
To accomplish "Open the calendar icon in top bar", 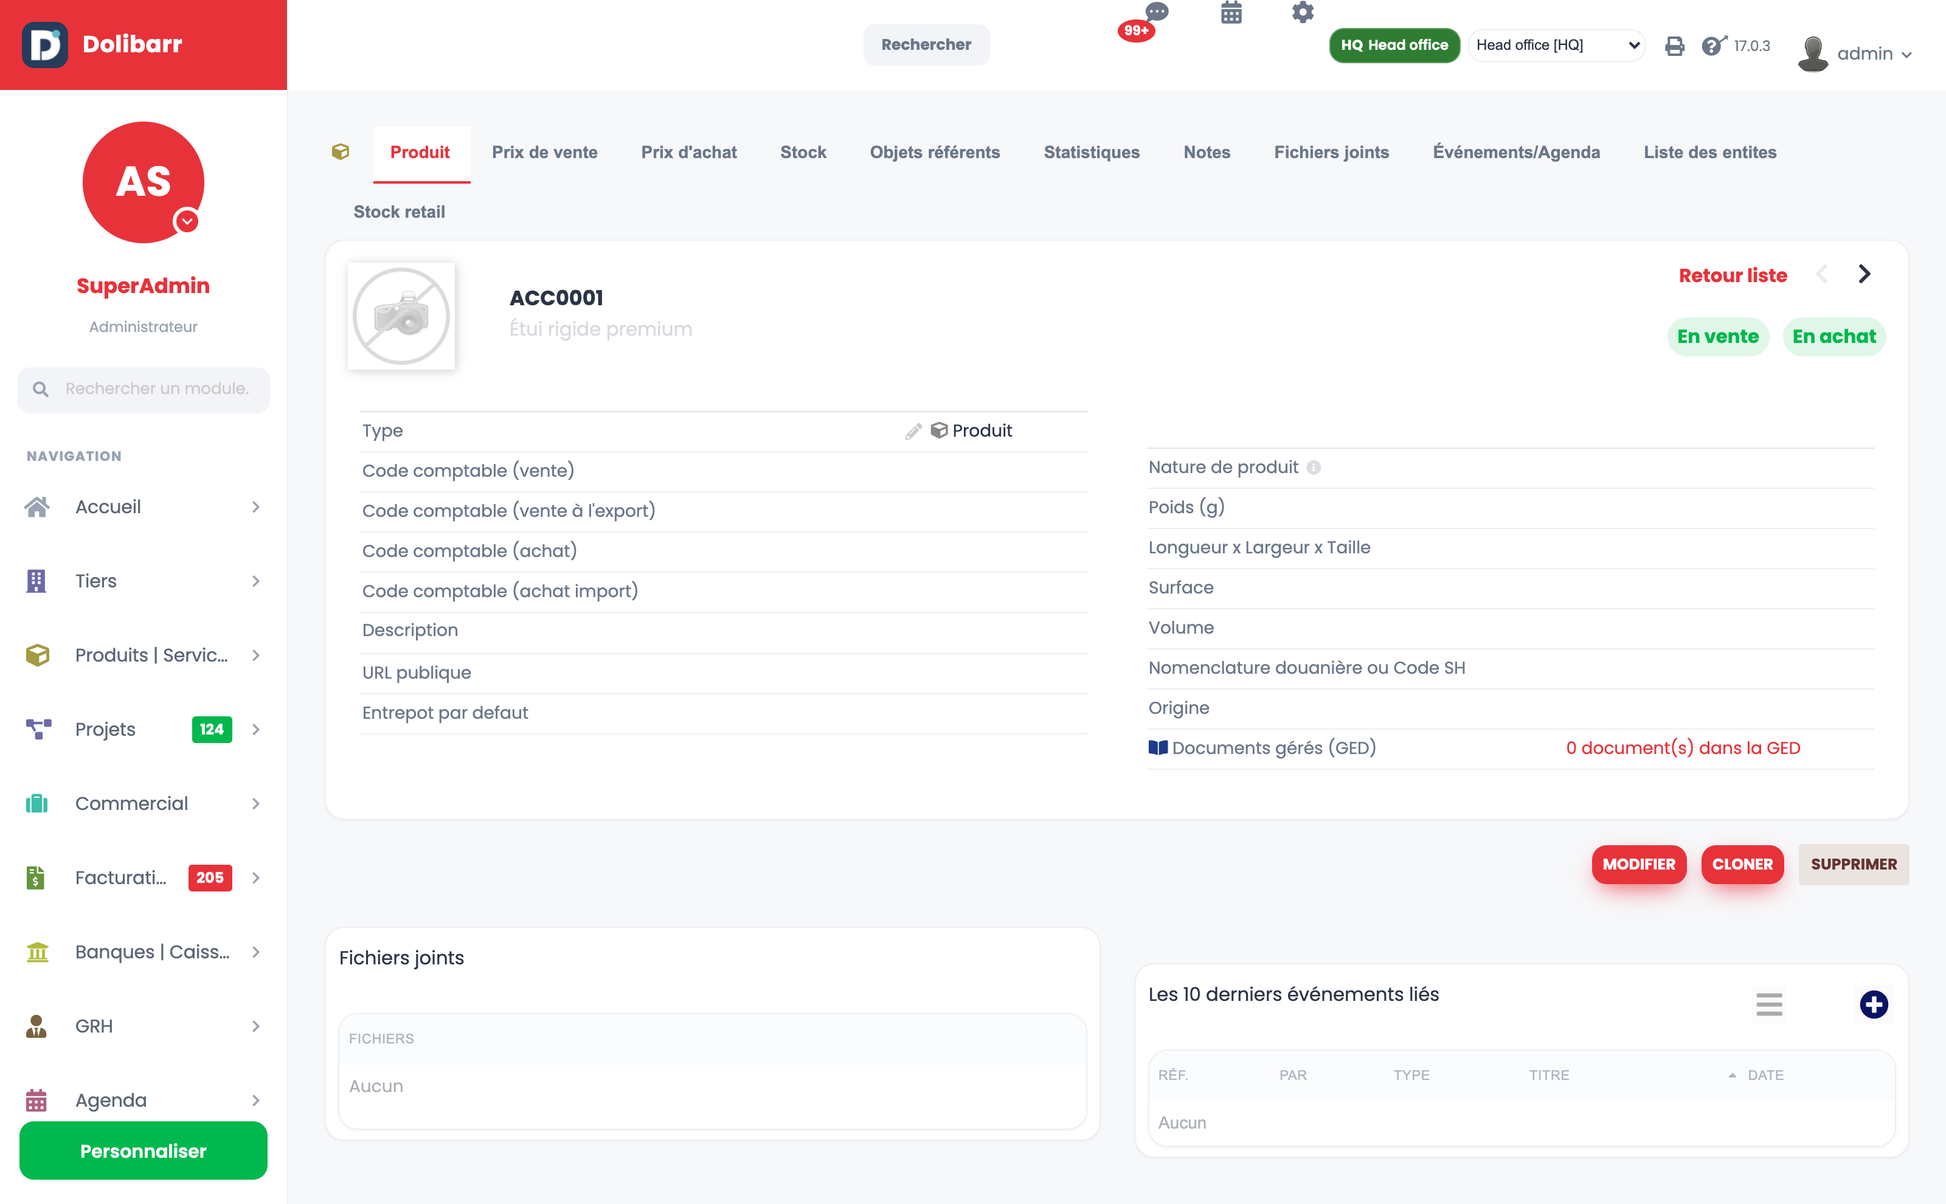I will point(1231,13).
